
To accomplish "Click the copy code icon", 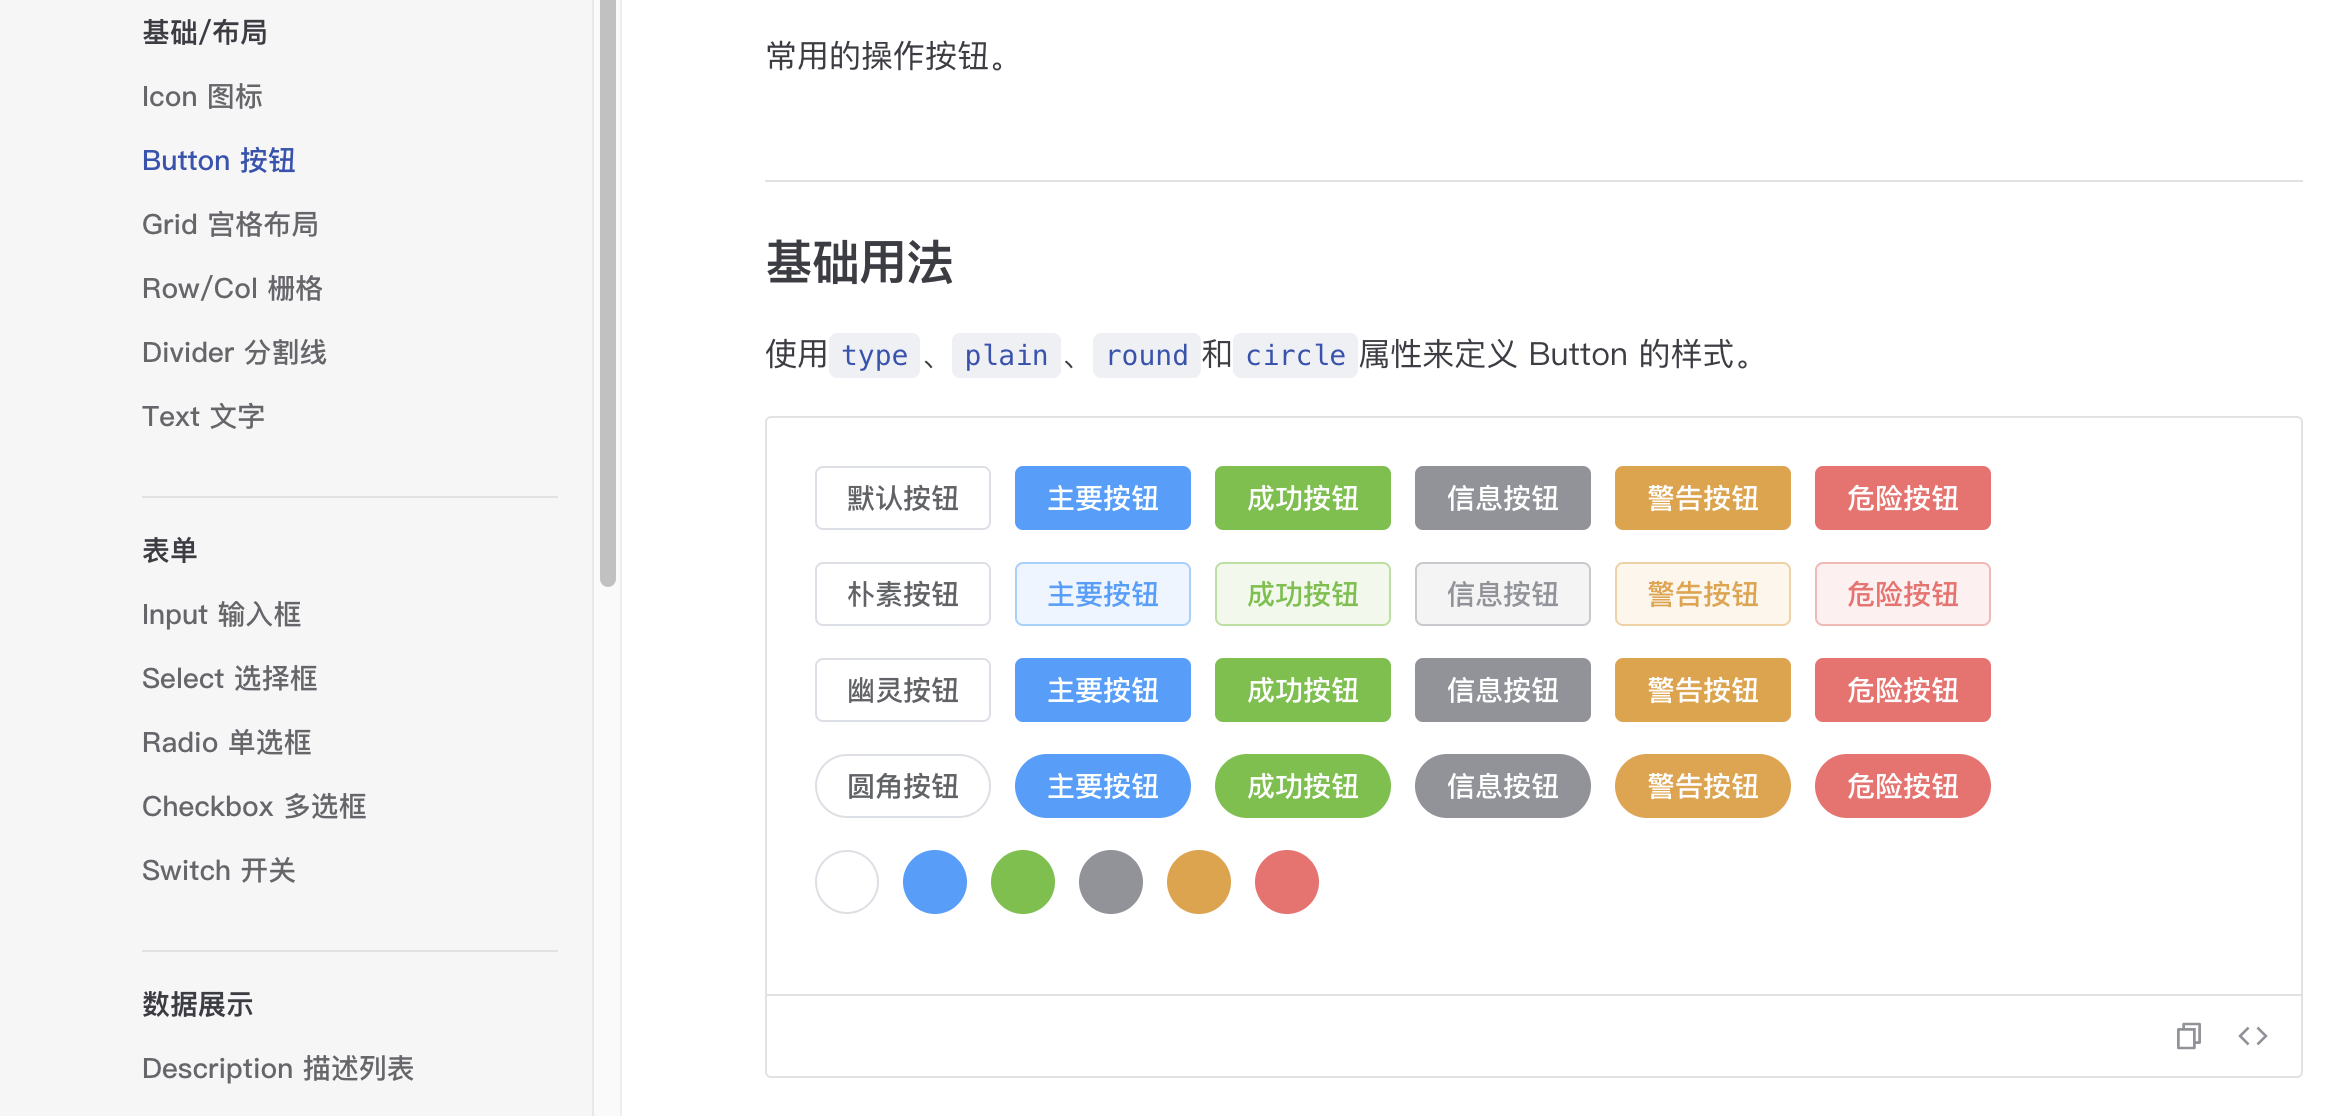I will 2188,1036.
